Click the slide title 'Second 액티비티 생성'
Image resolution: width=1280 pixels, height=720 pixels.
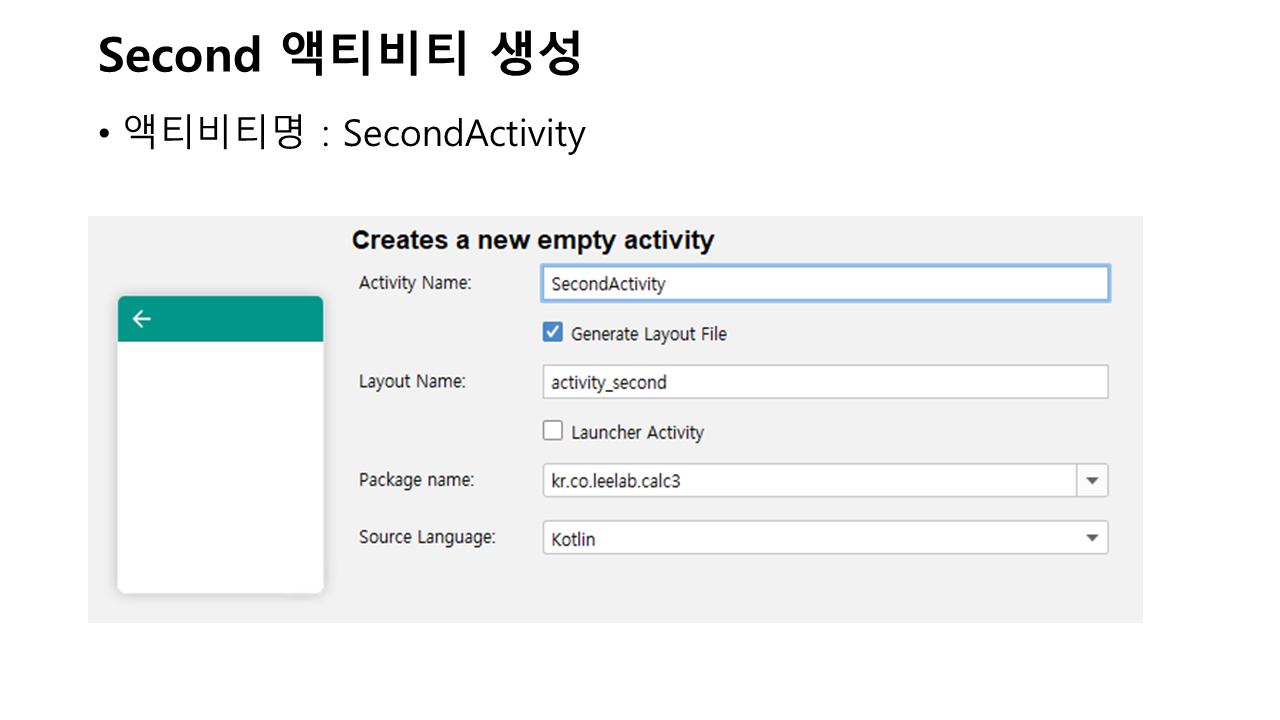340,55
